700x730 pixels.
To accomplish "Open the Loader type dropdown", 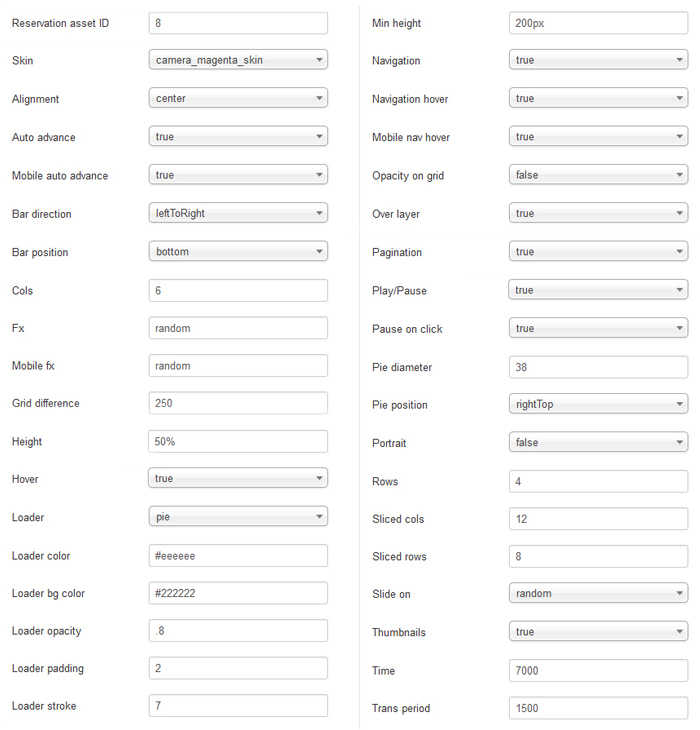I will click(x=238, y=517).
